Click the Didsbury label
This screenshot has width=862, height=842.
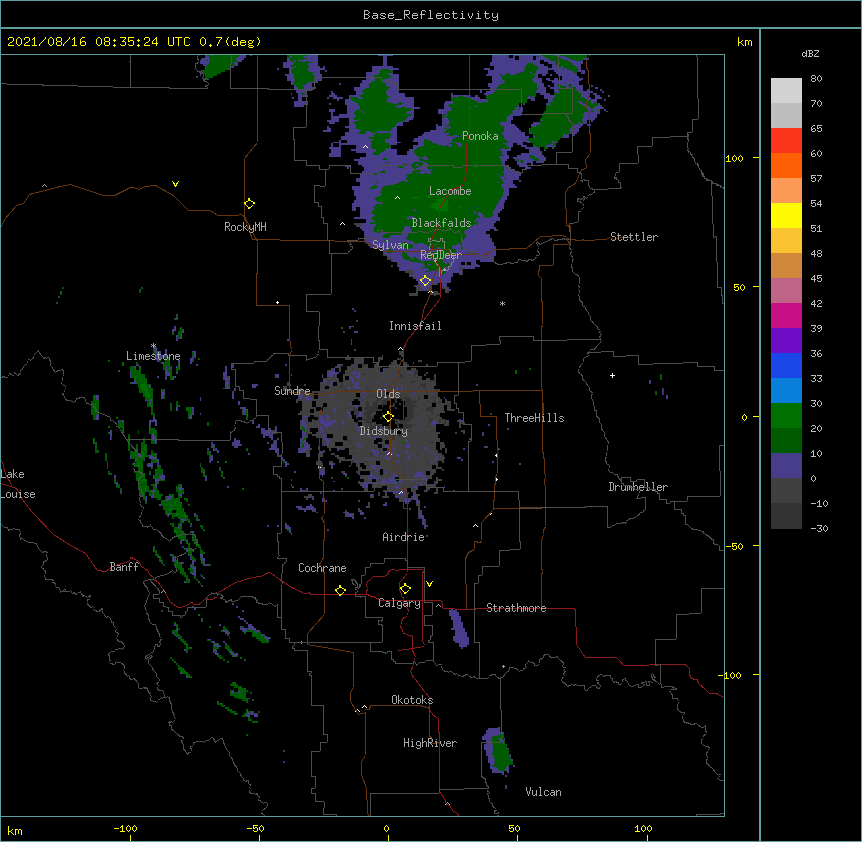coord(384,431)
